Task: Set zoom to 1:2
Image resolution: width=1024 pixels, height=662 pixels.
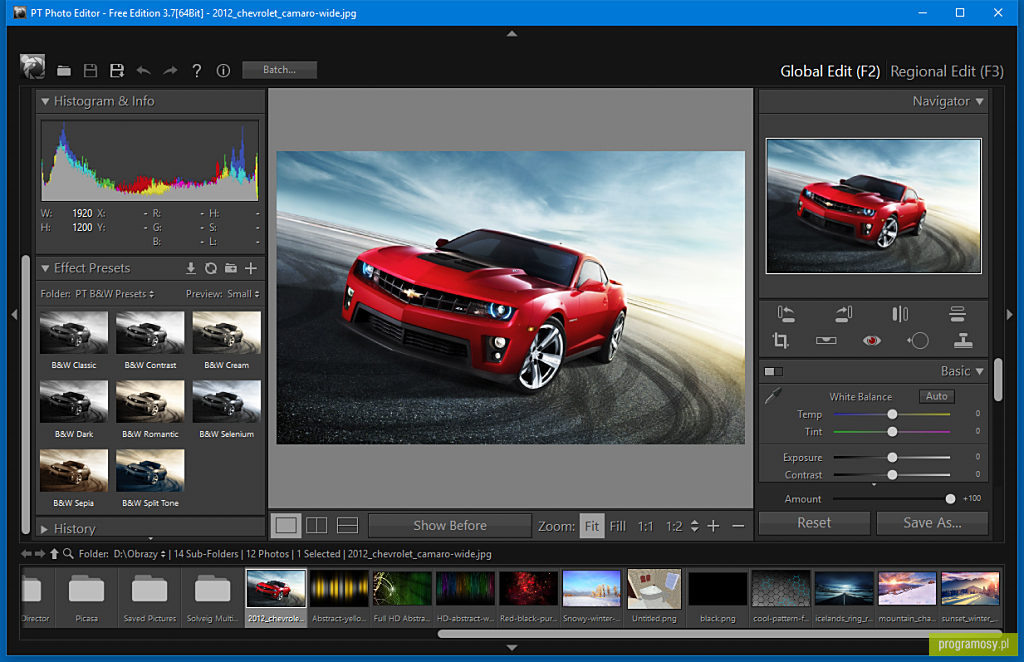Action: pyautogui.click(x=674, y=526)
